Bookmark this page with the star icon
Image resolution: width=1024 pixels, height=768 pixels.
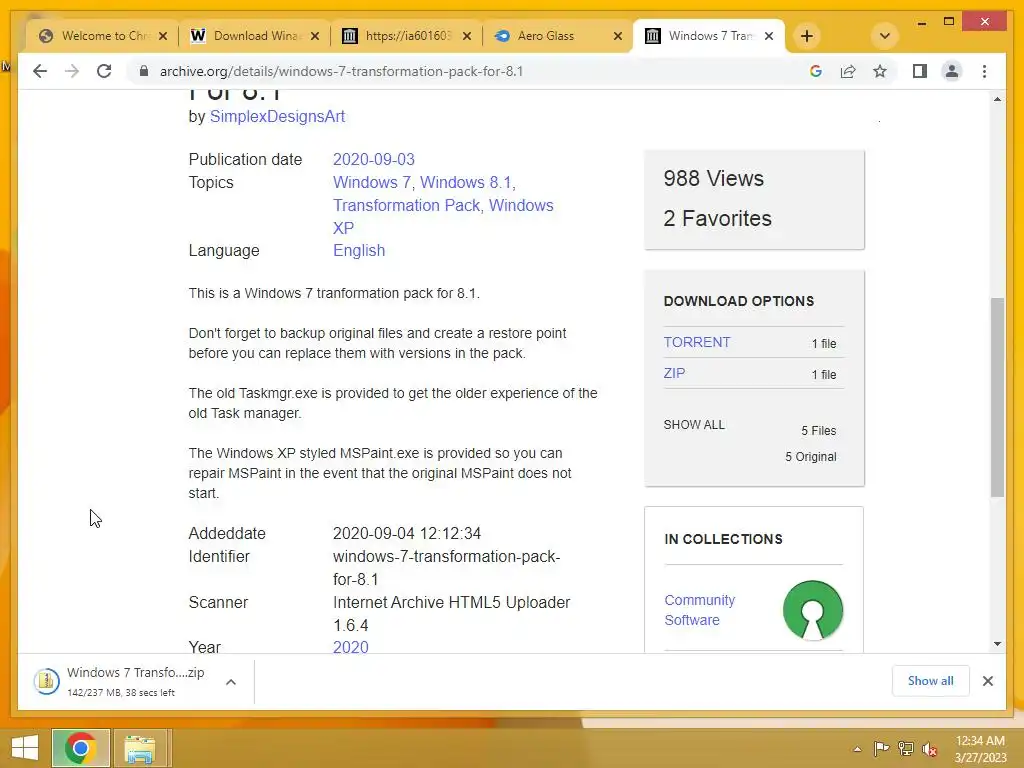880,71
